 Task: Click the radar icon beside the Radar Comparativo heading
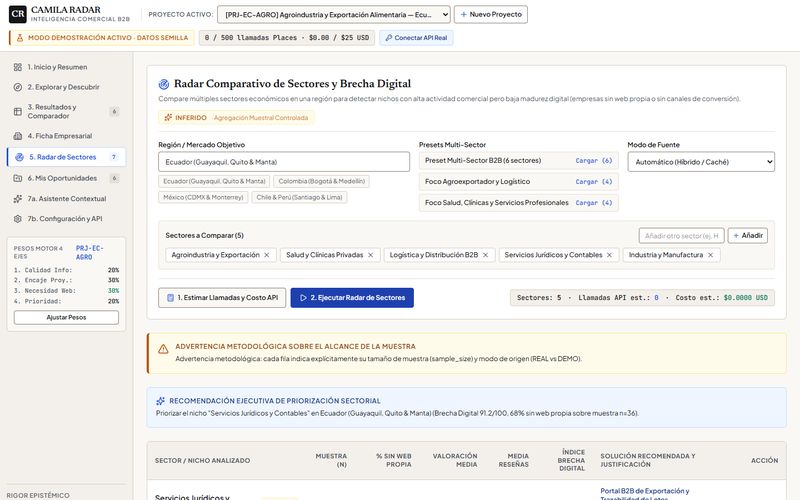tap(164, 84)
